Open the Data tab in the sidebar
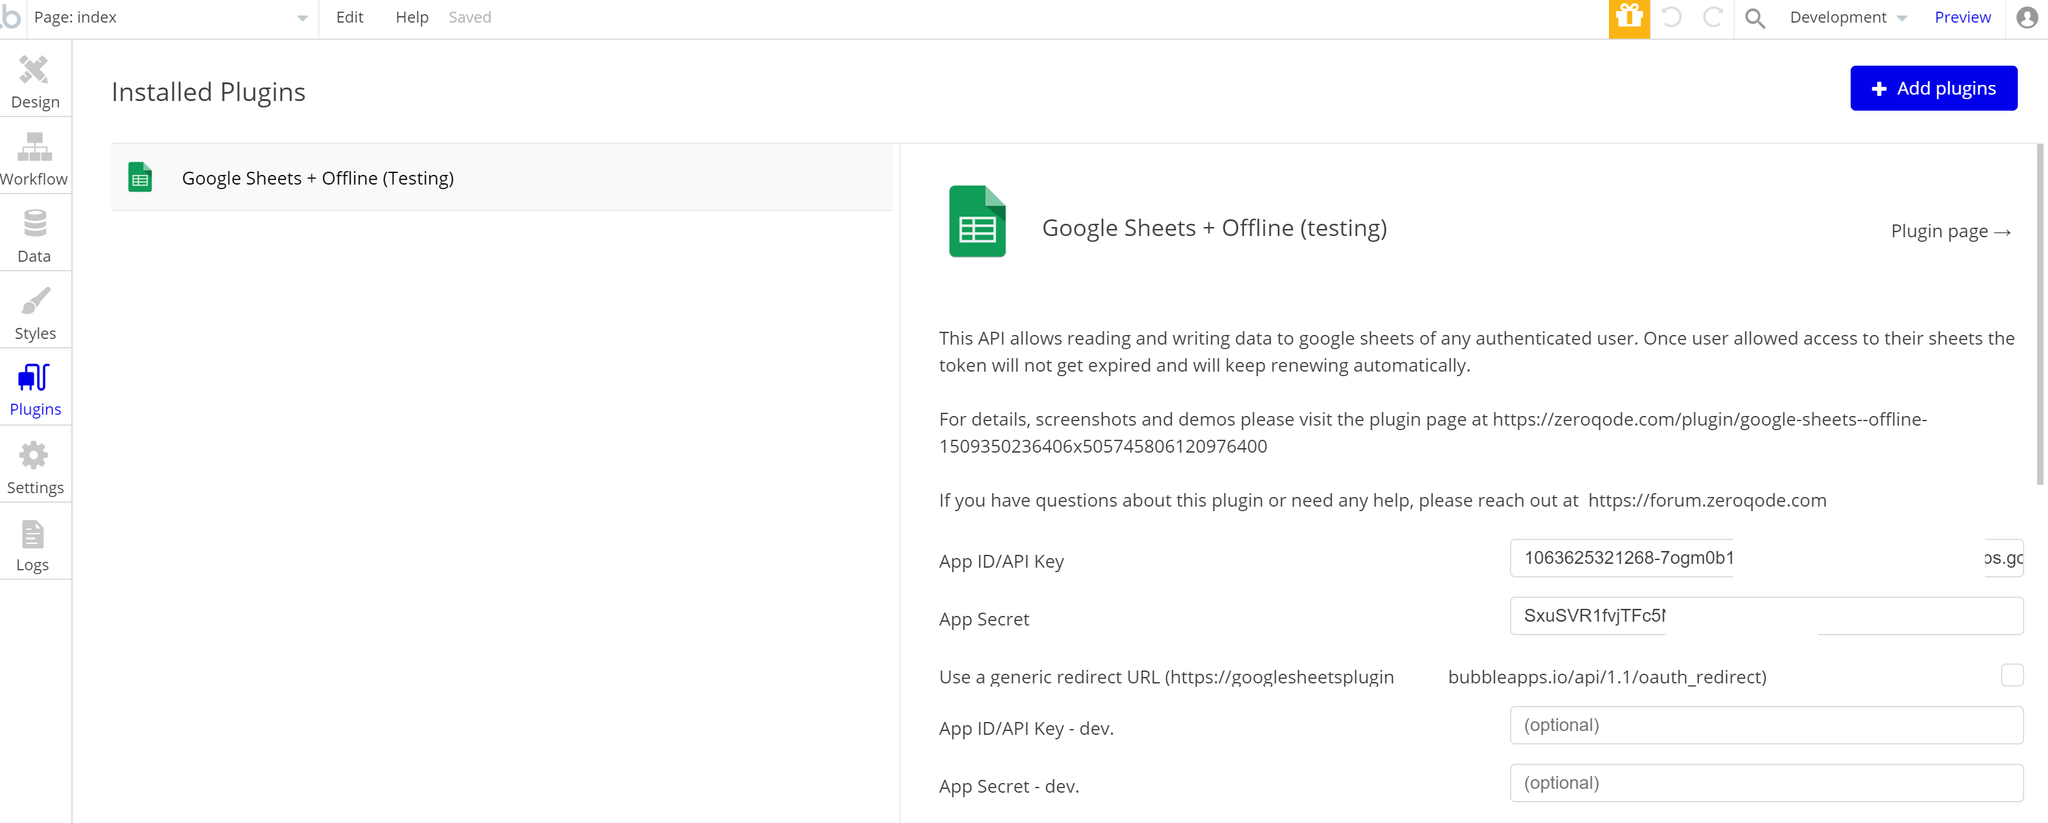2048x823 pixels. coord(35,235)
